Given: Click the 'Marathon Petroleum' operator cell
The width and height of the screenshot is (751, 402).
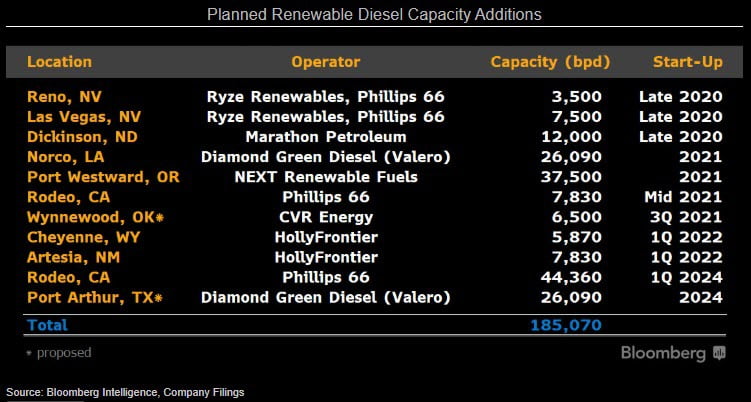Looking at the screenshot, I should (326, 137).
